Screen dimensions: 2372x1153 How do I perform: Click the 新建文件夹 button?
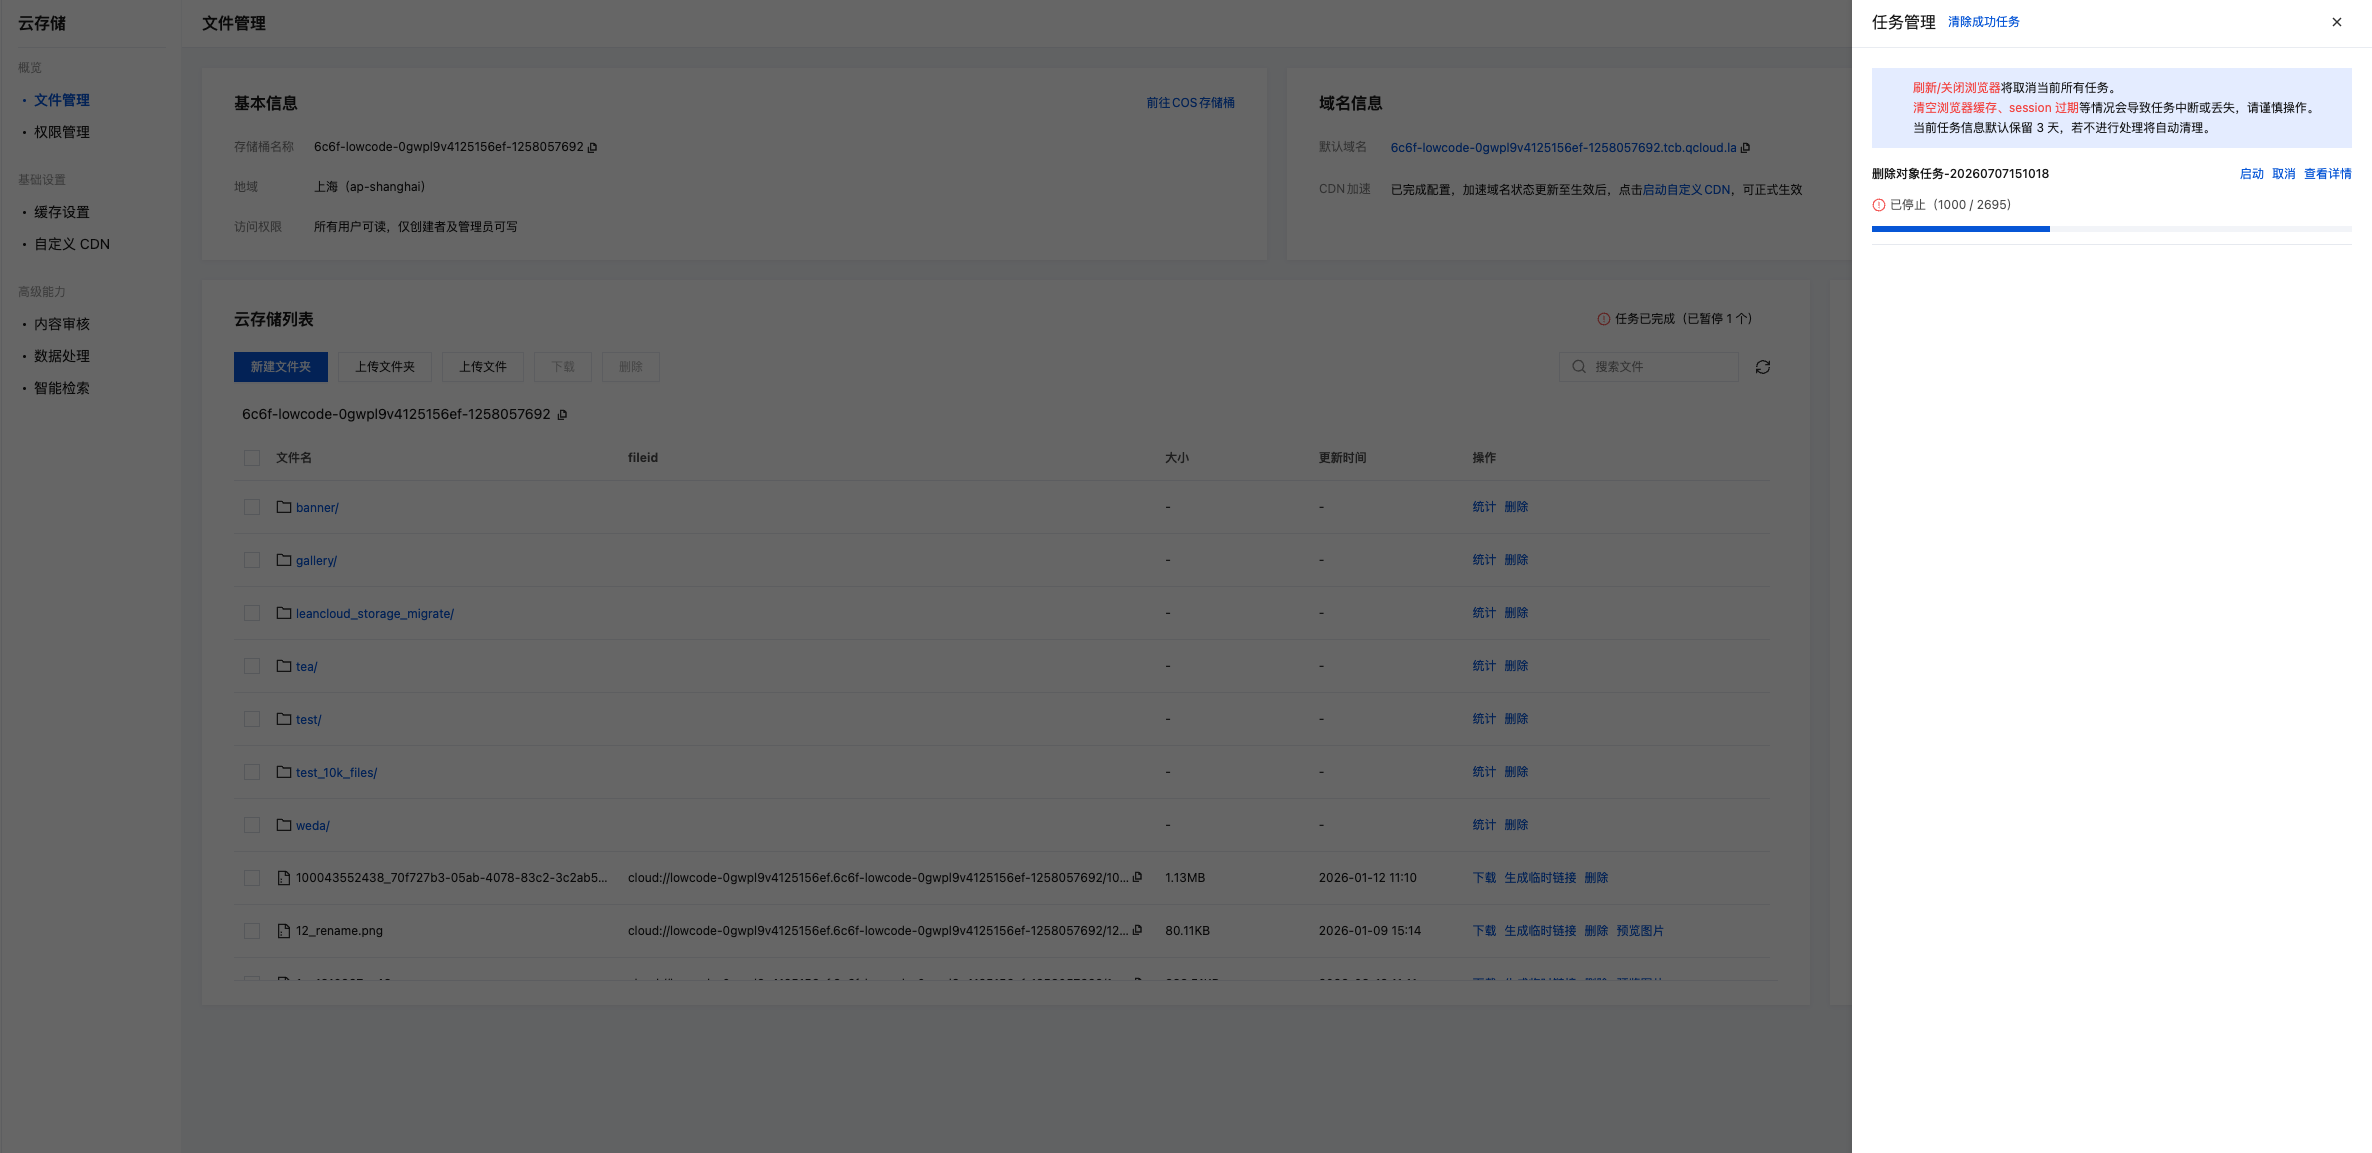281,367
